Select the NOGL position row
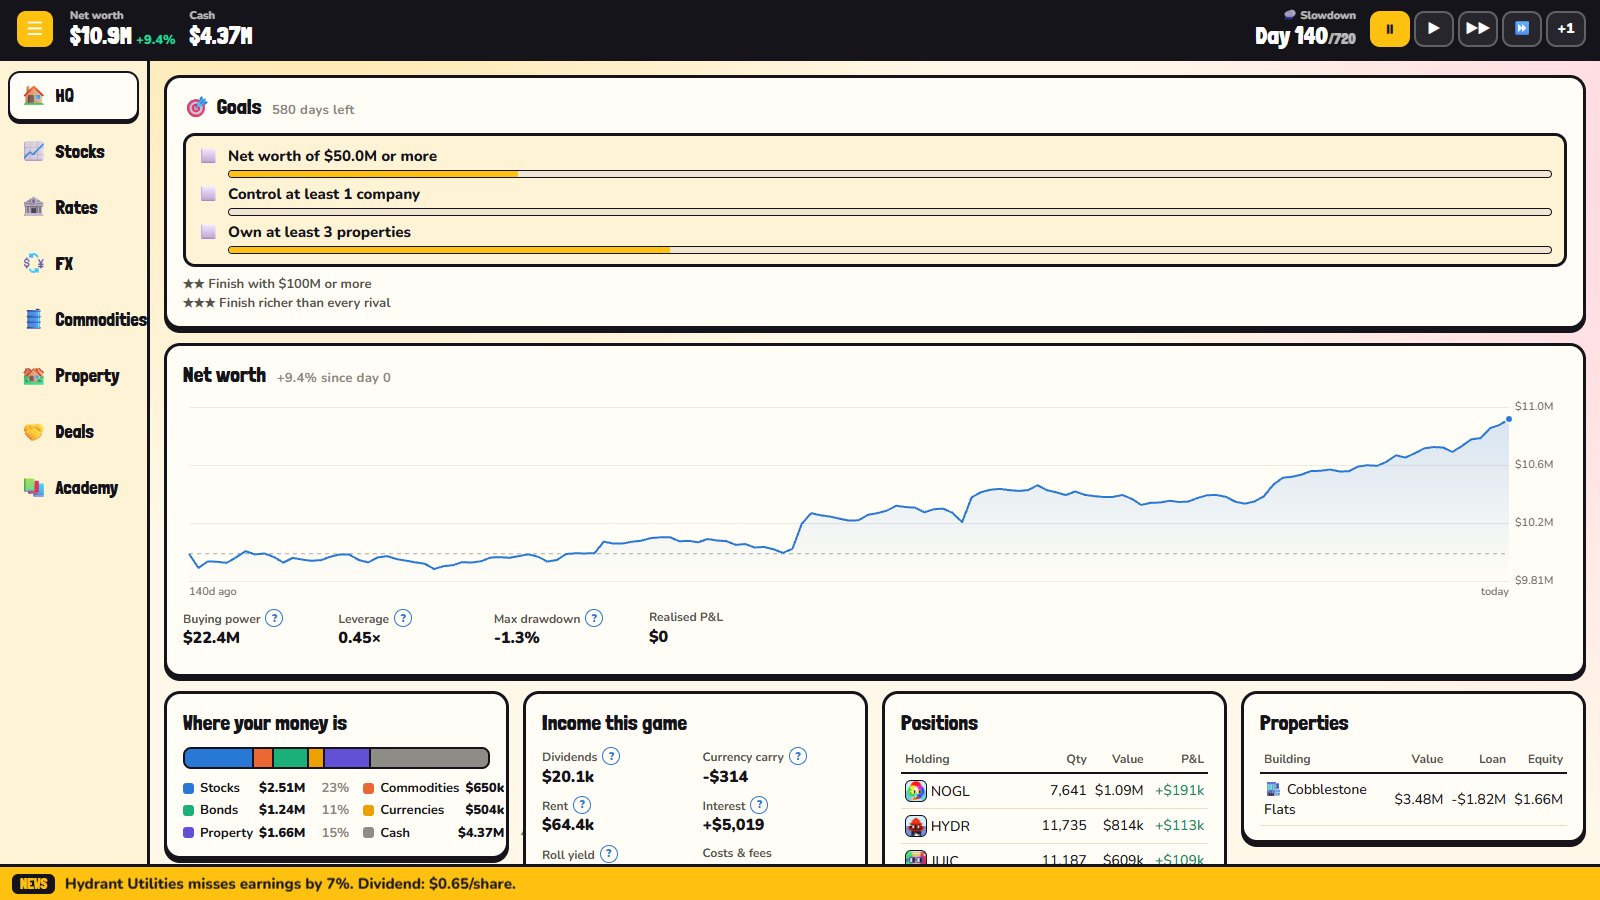The width and height of the screenshot is (1600, 900). tap(1054, 791)
